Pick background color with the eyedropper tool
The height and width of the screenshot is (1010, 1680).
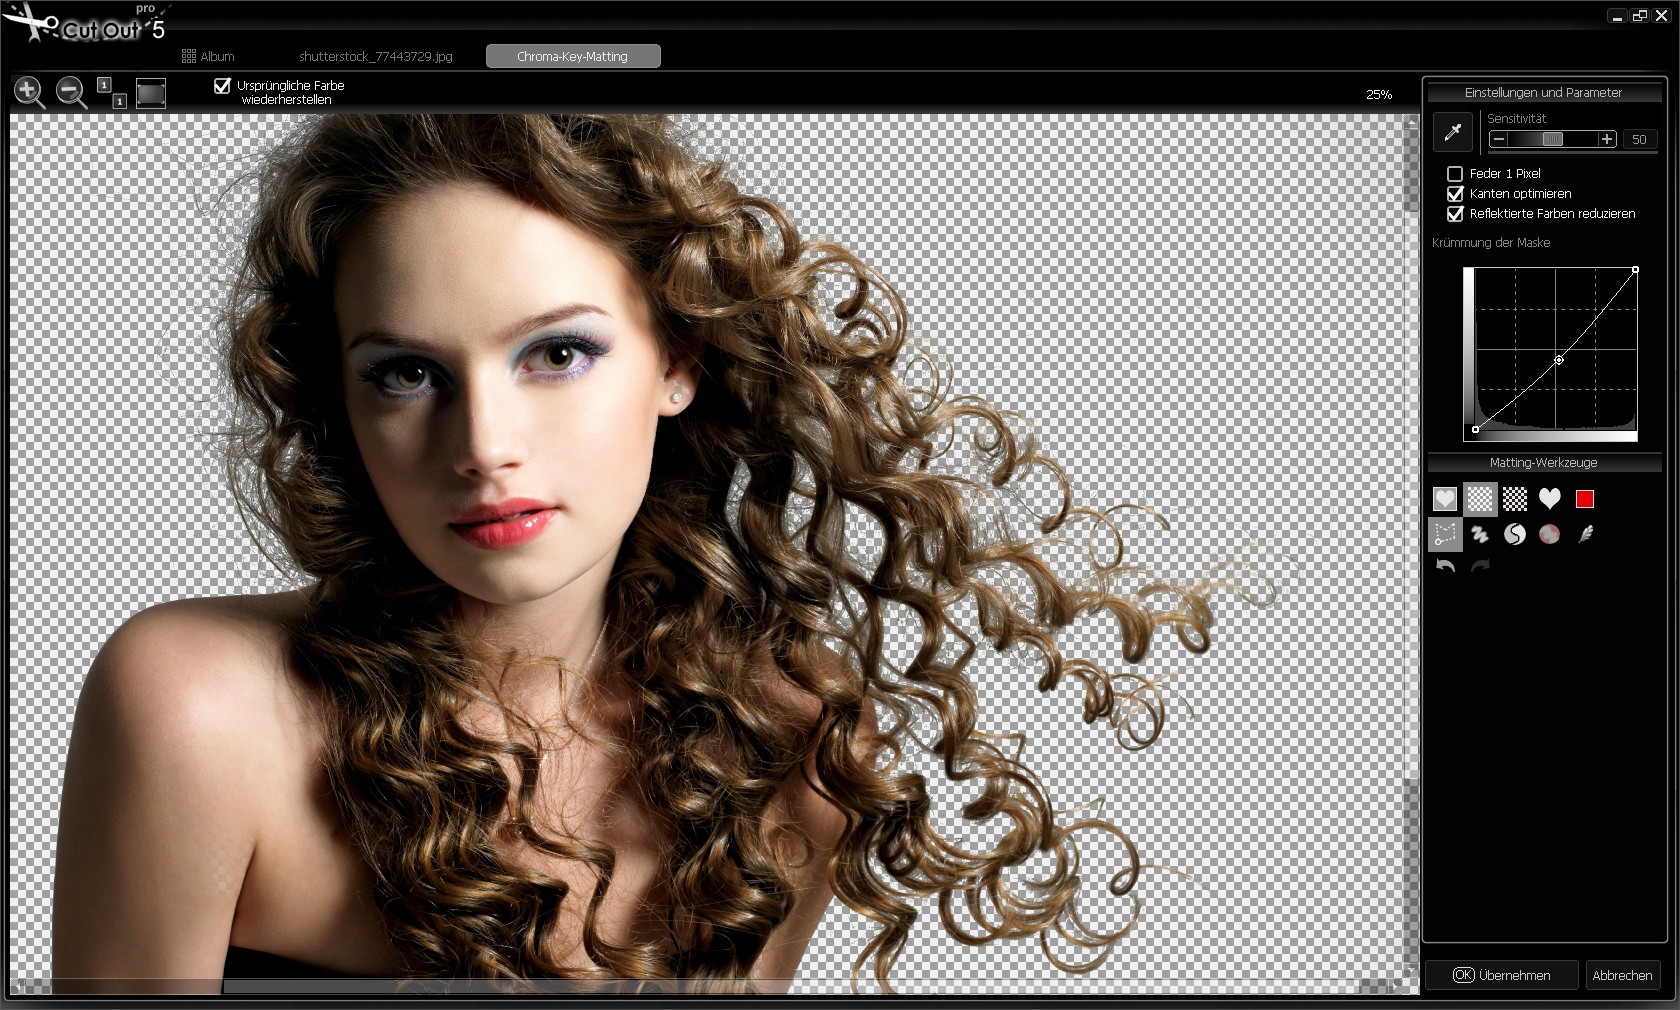(1453, 132)
